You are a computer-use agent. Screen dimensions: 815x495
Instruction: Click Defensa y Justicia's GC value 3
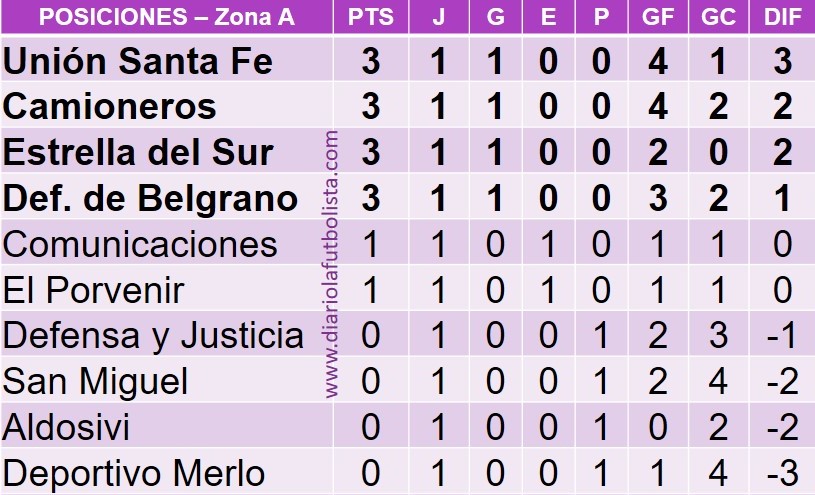tap(718, 336)
